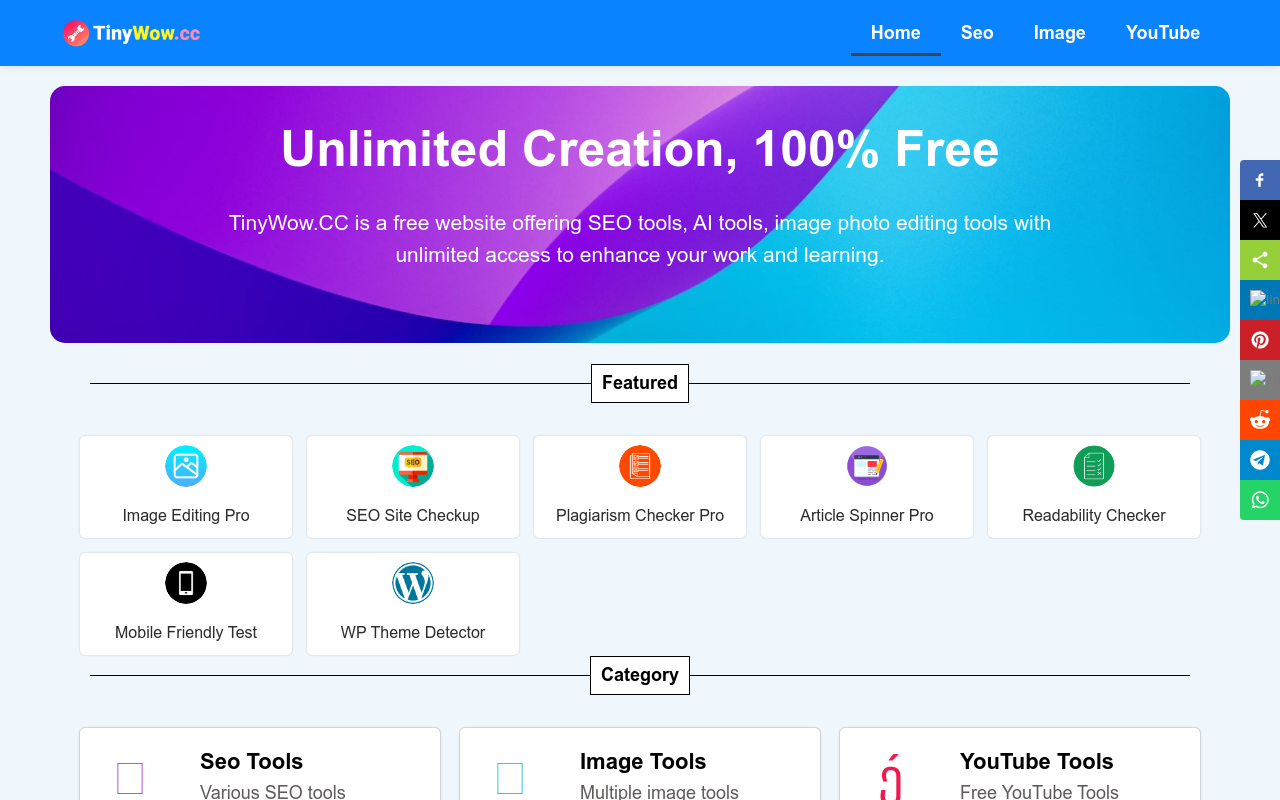Image resolution: width=1280 pixels, height=800 pixels.
Task: Click the Seo Tools category icon
Action: point(130,778)
